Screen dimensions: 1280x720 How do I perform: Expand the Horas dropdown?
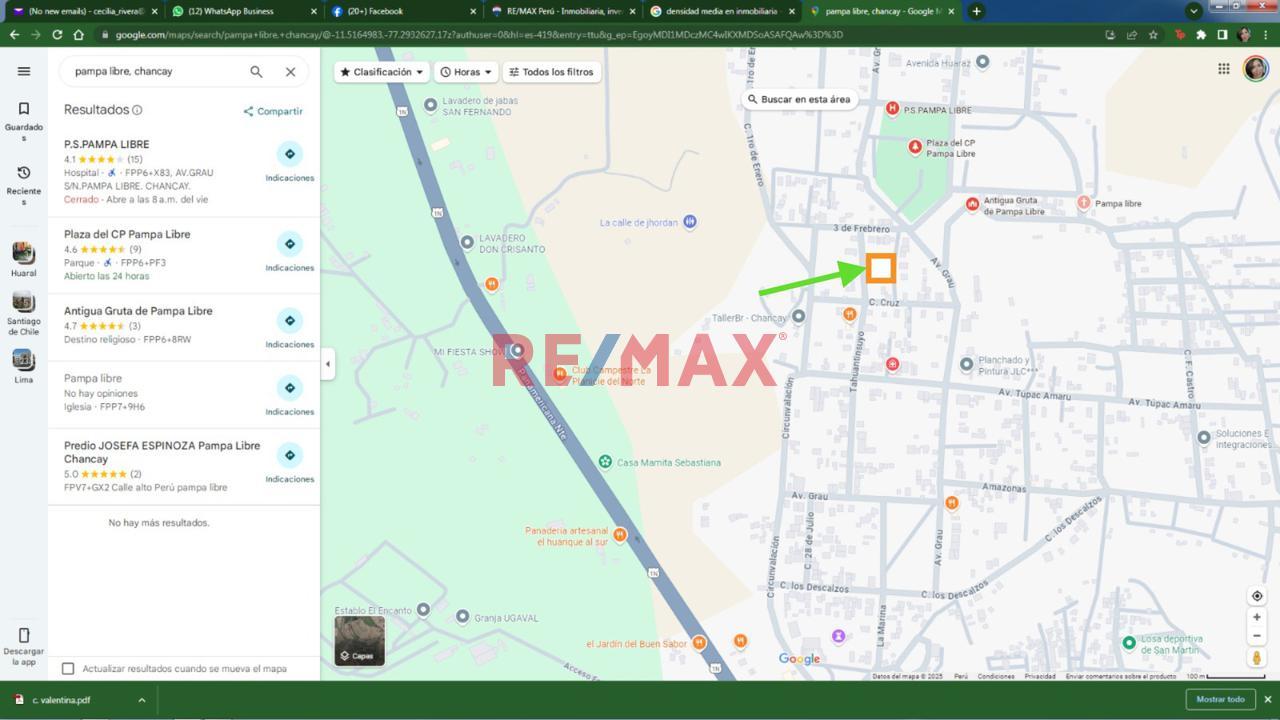pyautogui.click(x=467, y=72)
